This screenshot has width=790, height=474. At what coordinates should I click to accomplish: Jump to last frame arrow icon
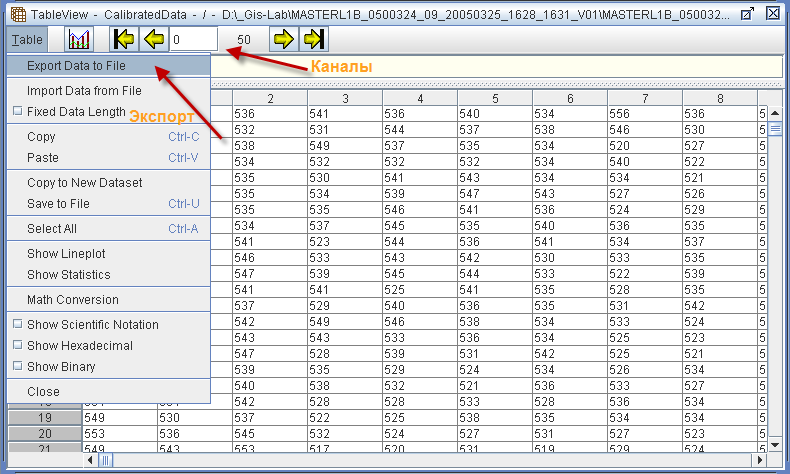313,40
